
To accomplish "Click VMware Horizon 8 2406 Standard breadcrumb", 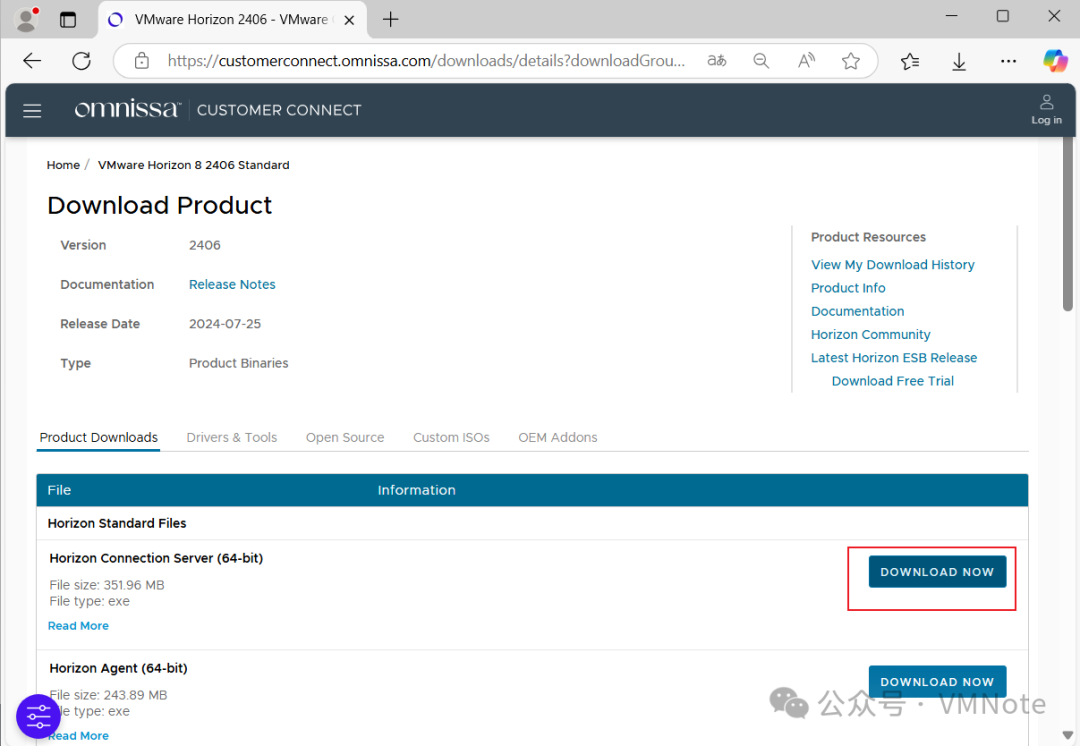I will pyautogui.click(x=194, y=165).
